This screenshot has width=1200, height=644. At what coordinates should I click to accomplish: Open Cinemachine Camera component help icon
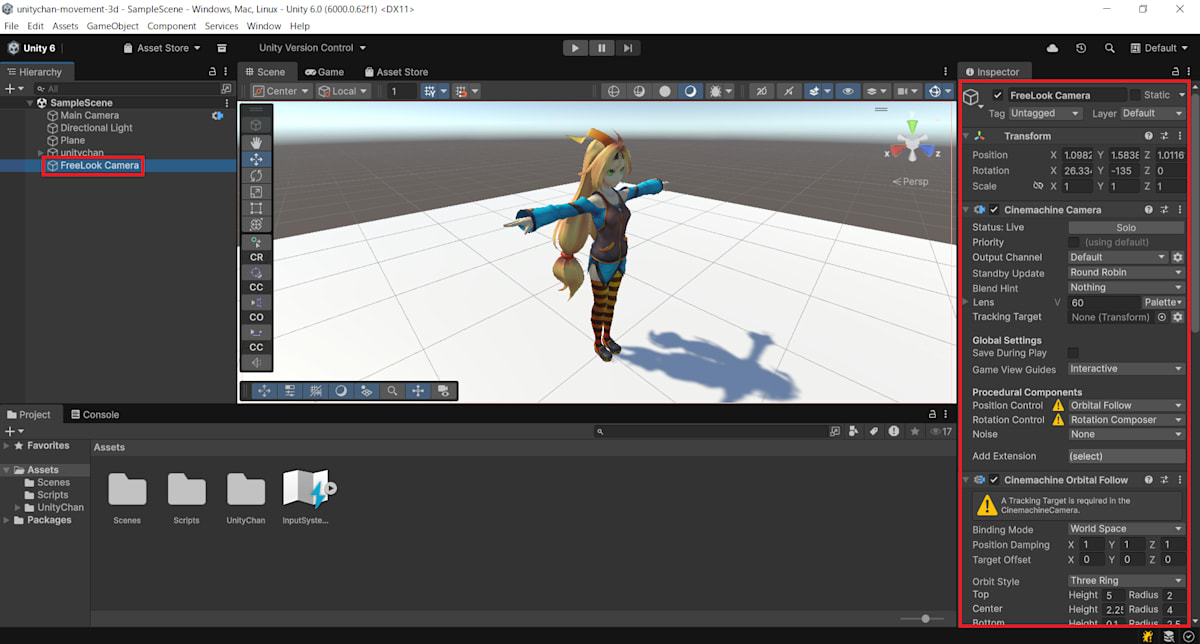[x=1149, y=210]
